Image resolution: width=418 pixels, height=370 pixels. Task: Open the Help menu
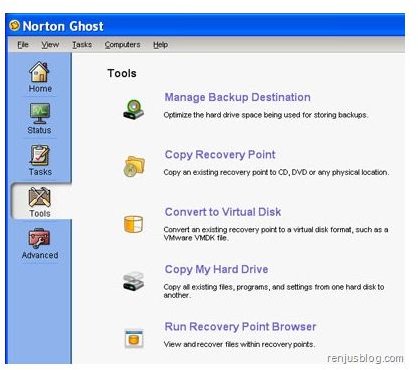160,45
